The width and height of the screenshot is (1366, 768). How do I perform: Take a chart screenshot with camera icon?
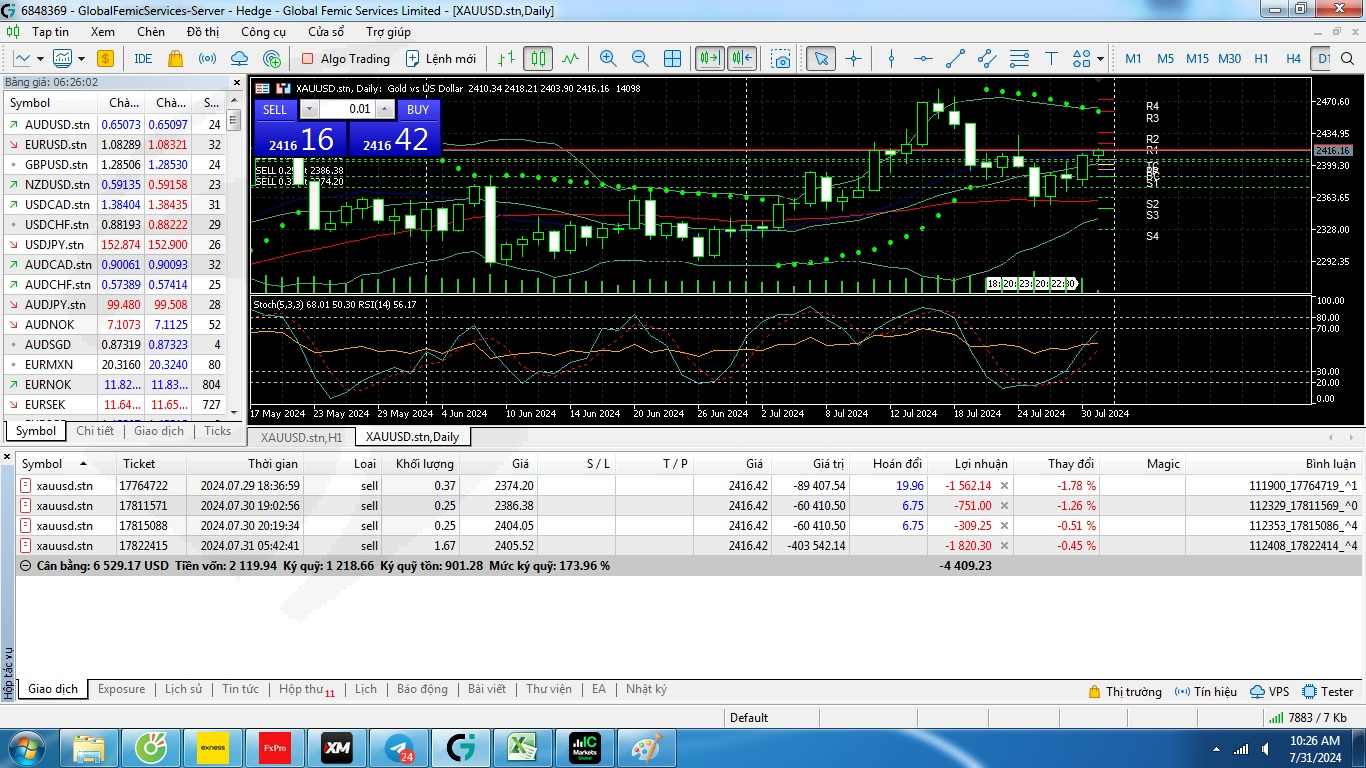click(x=781, y=59)
